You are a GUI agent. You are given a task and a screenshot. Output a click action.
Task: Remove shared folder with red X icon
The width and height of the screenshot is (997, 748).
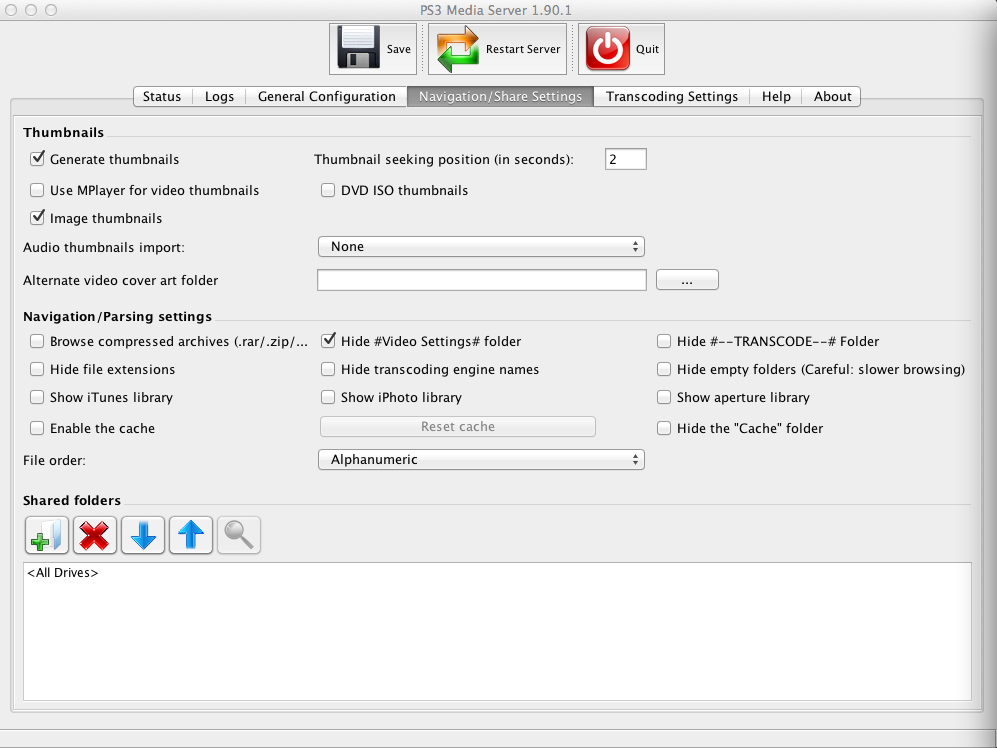[95, 535]
